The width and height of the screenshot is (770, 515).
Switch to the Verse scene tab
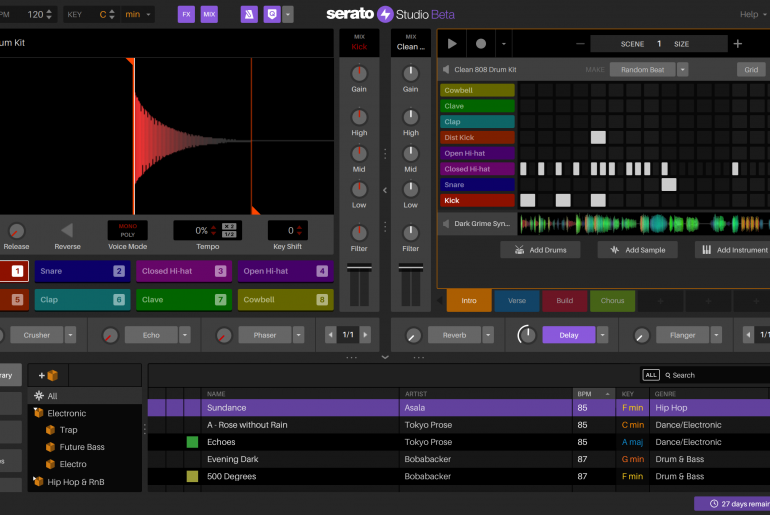517,300
